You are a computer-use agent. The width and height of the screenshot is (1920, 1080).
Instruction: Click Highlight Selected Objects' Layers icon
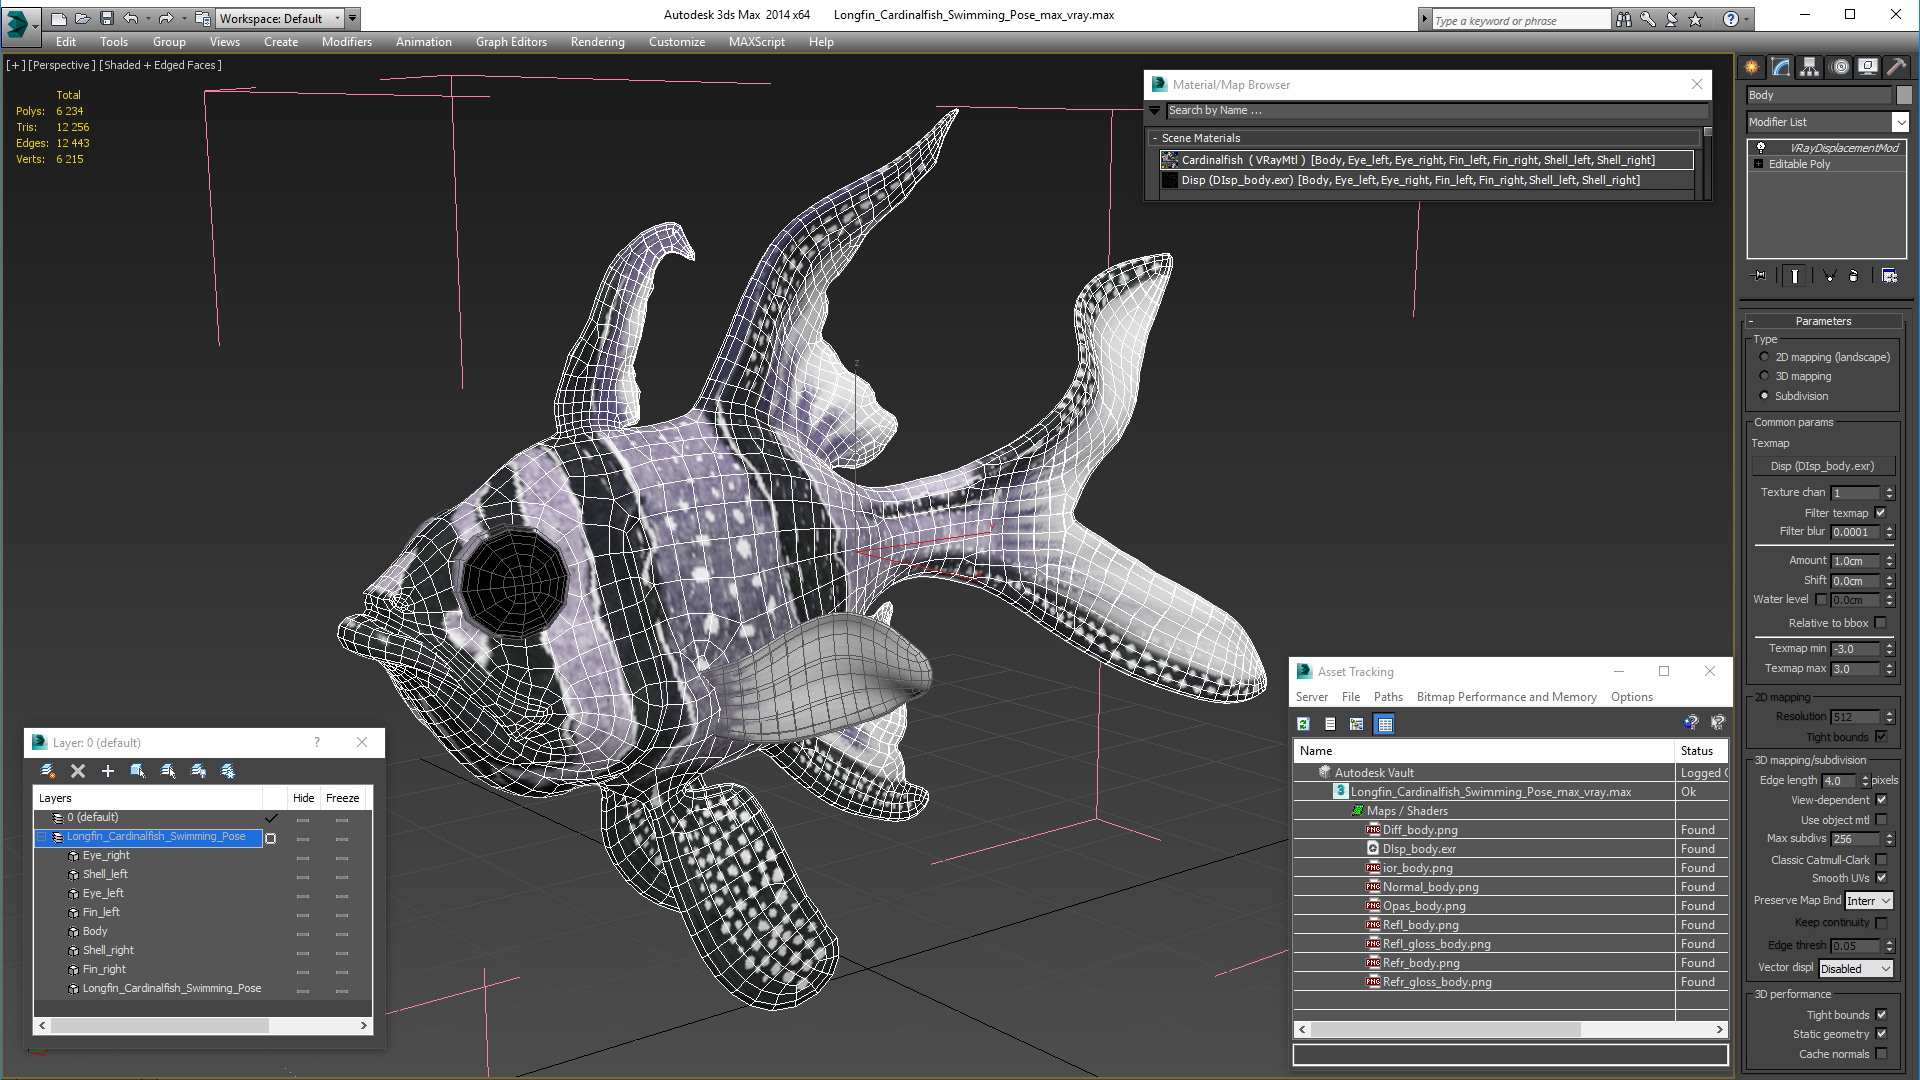click(x=168, y=771)
